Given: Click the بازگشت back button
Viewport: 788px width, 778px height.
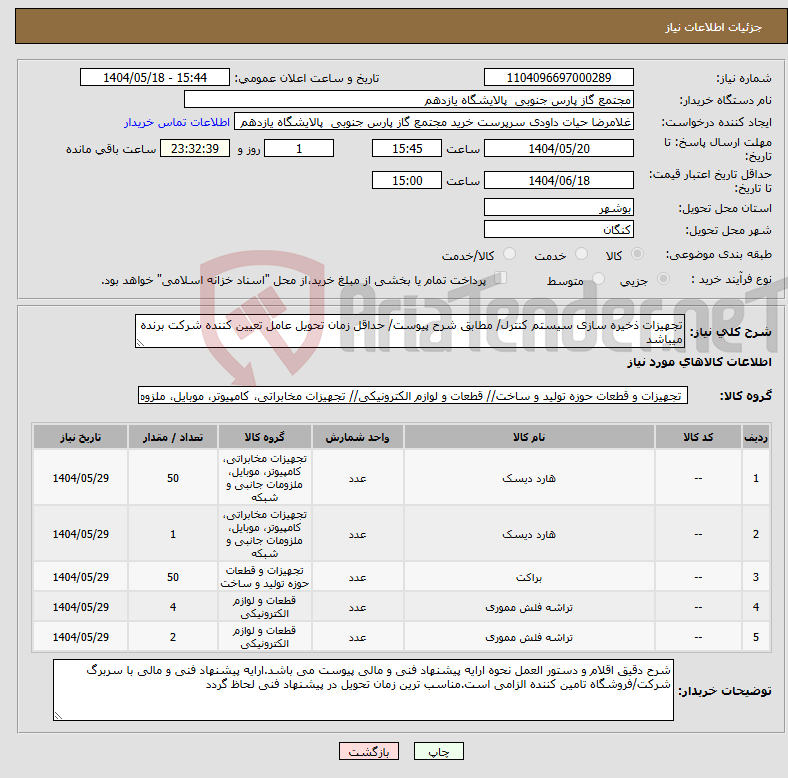Looking at the screenshot, I should [369, 751].
